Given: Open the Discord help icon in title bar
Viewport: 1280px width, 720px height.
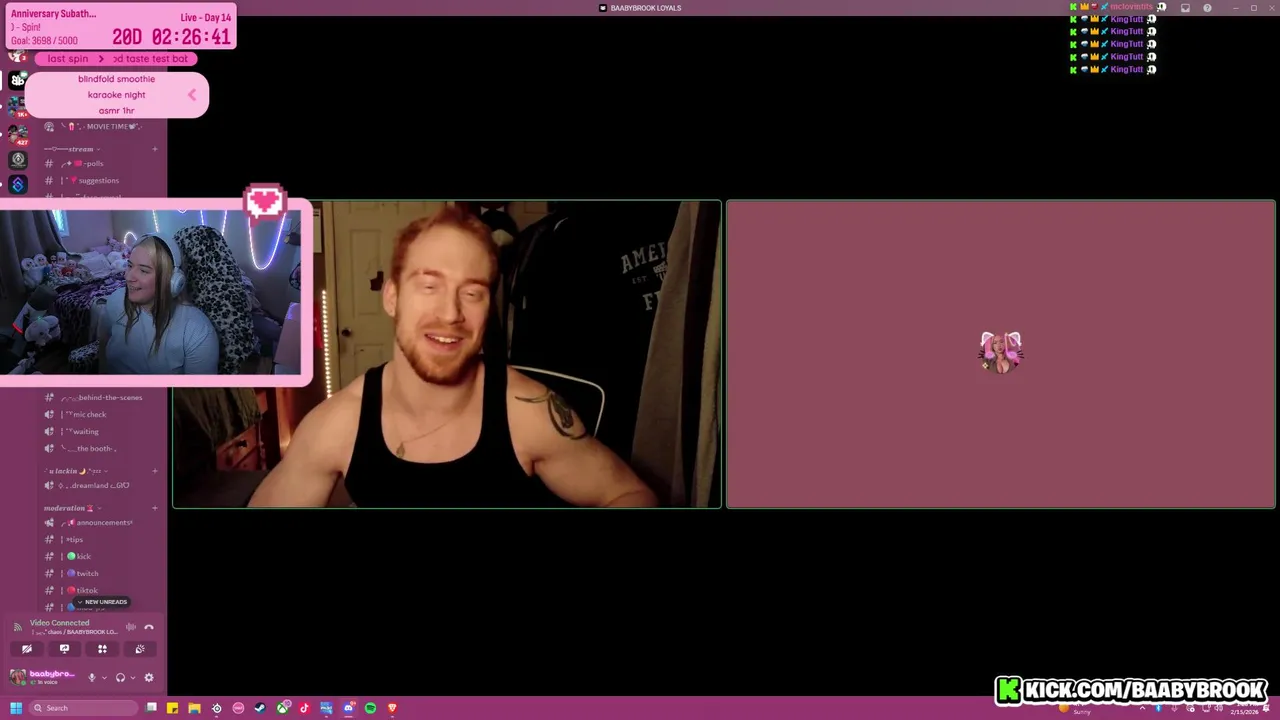Looking at the screenshot, I should tap(1207, 8).
